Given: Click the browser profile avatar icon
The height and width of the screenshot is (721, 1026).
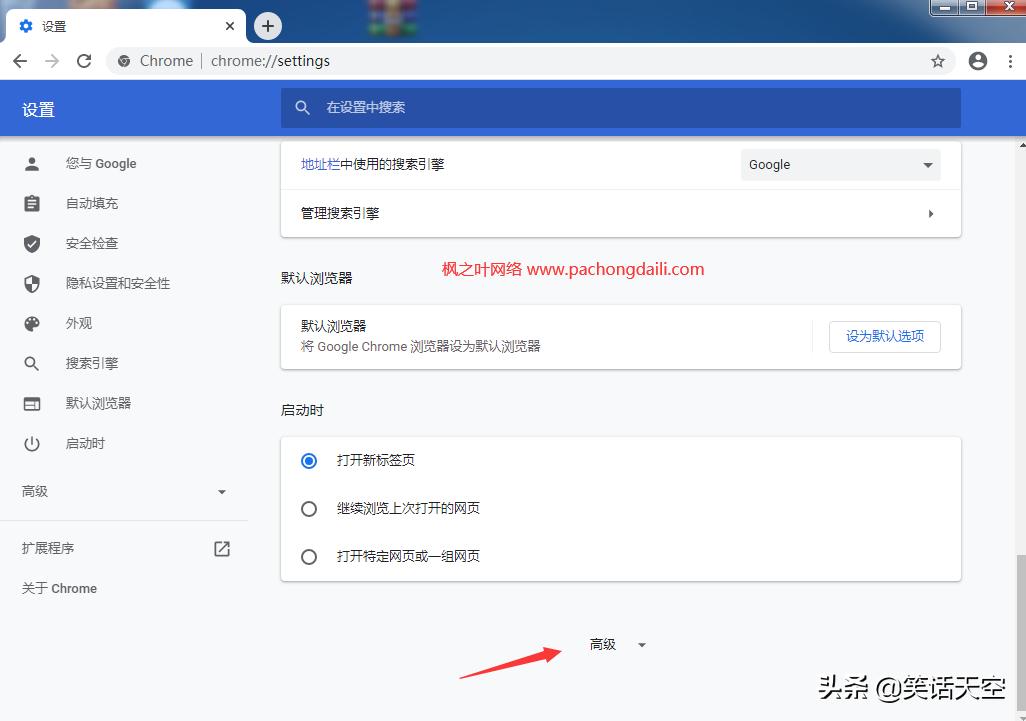Looking at the screenshot, I should pos(978,61).
